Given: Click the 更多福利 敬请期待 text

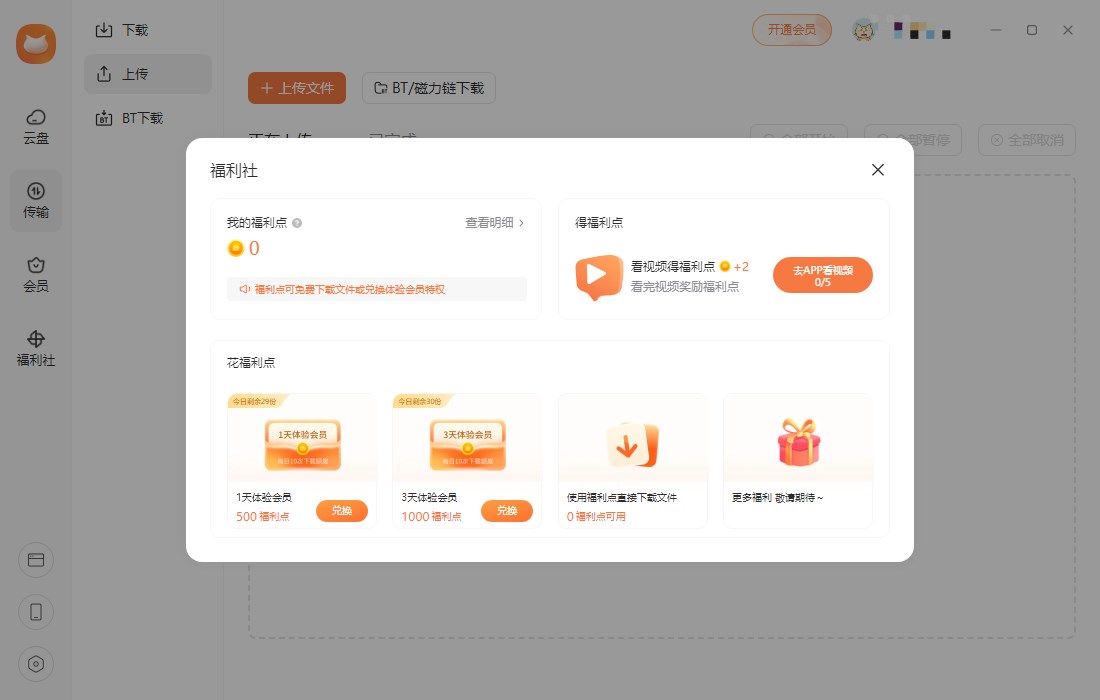Looking at the screenshot, I should (777, 497).
